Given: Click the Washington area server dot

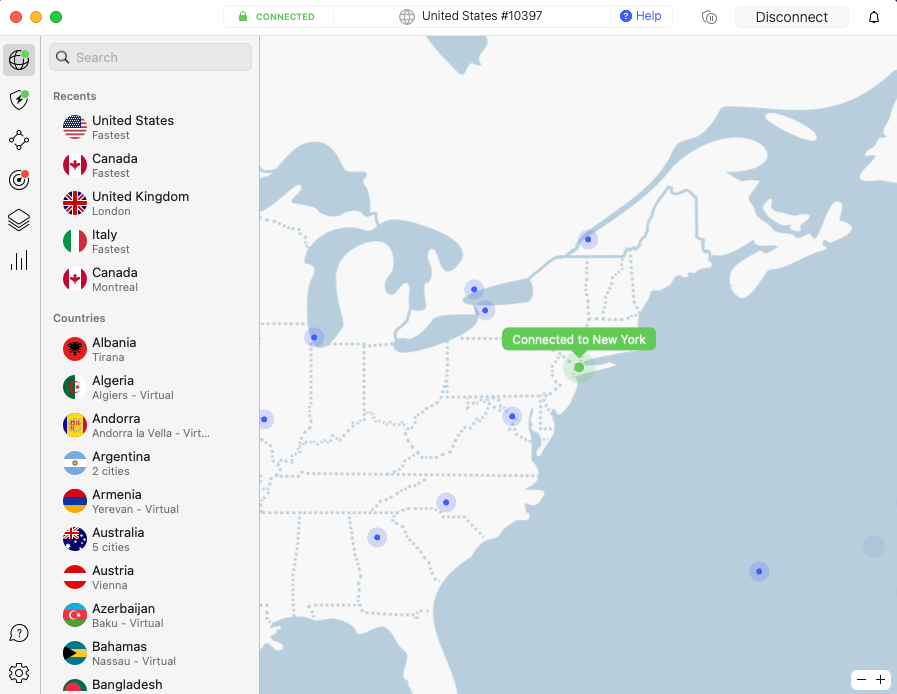Looking at the screenshot, I should tap(512, 416).
